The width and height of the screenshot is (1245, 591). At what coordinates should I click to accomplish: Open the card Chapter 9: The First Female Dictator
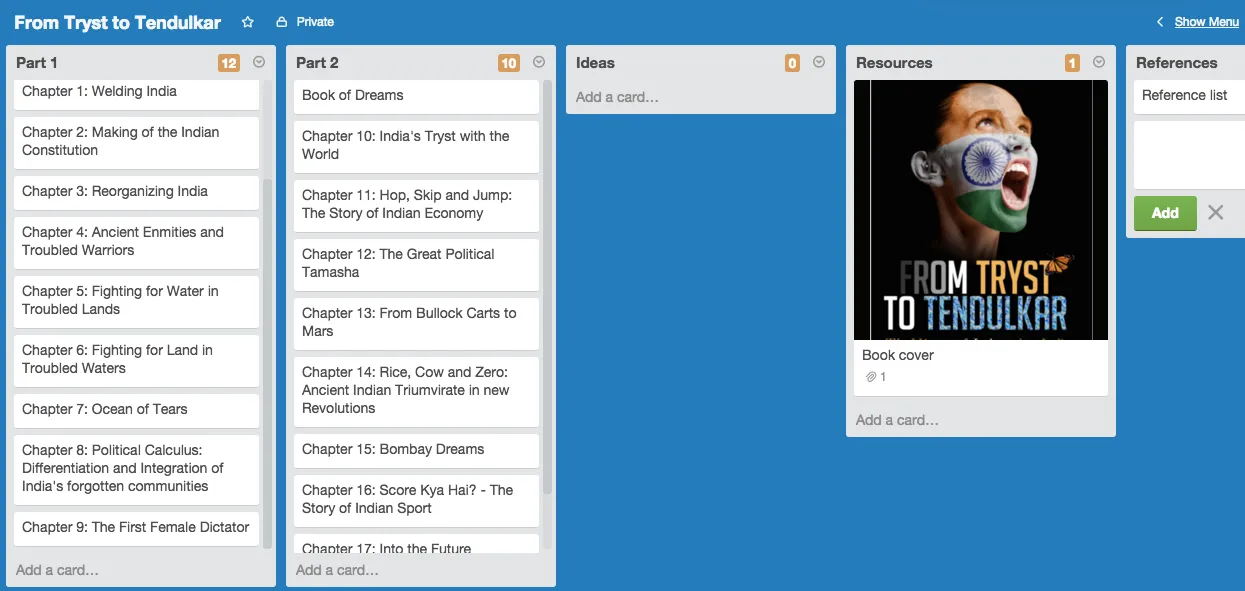coord(136,527)
